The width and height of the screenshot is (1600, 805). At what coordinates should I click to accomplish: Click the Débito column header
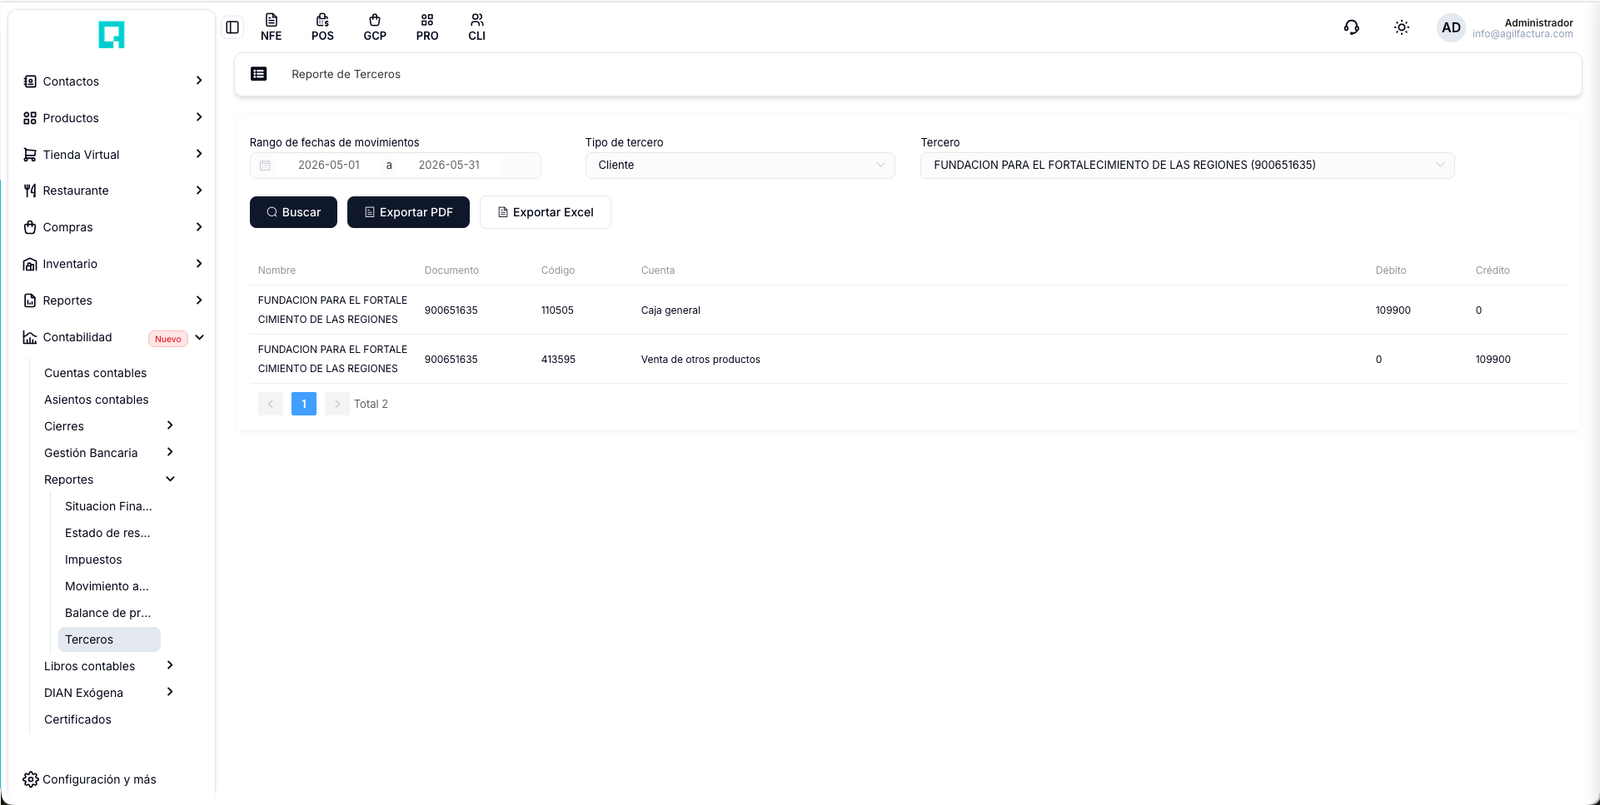tap(1390, 270)
